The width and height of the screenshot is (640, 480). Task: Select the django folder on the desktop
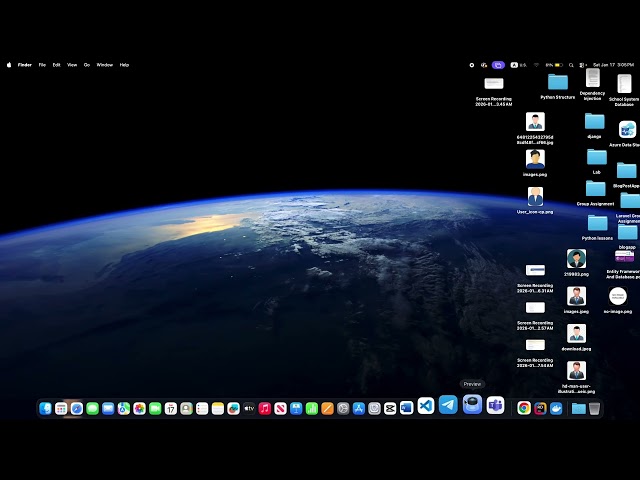(x=594, y=121)
